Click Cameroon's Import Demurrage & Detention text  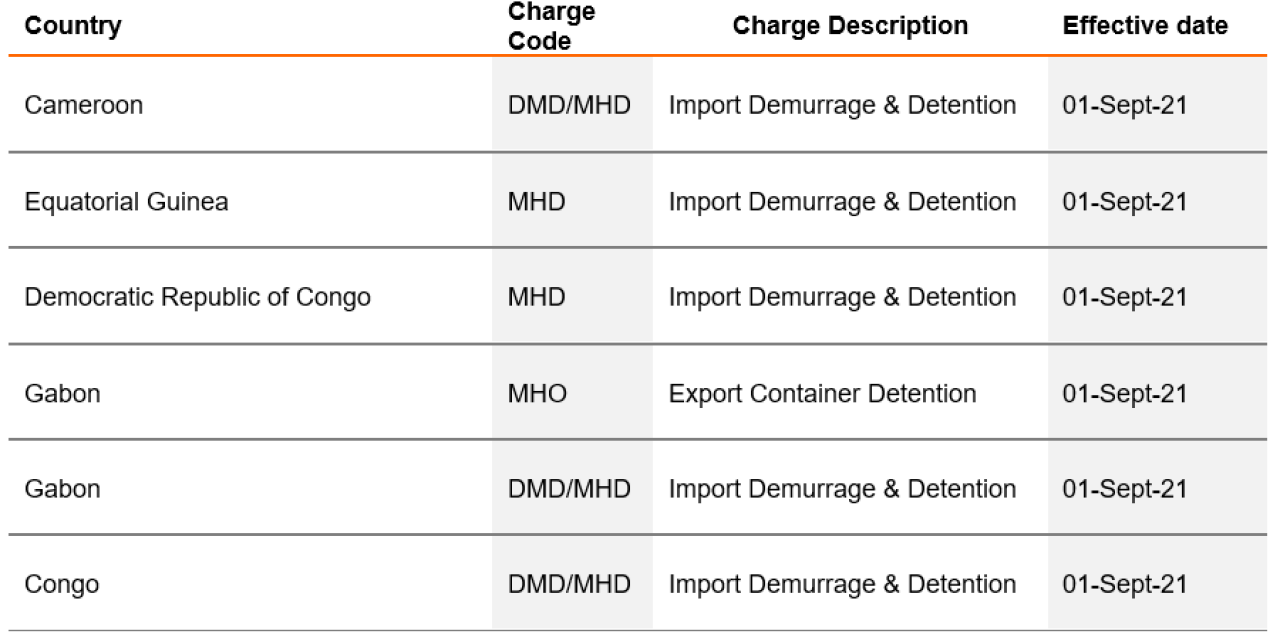pyautogui.click(x=842, y=105)
